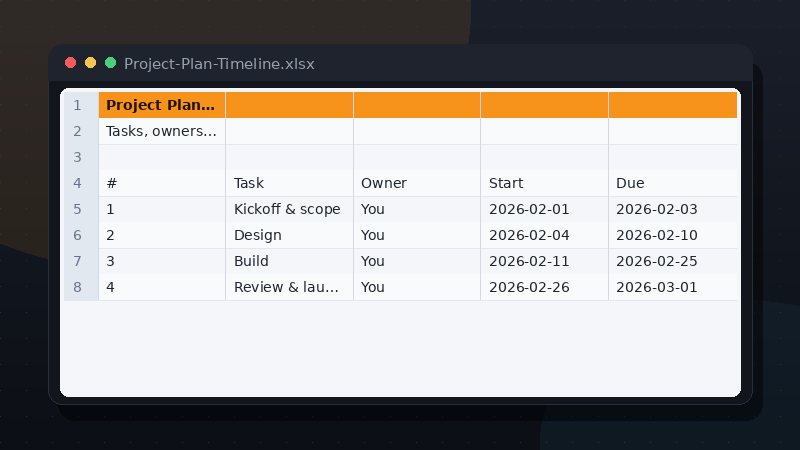Select the Owner 'You' cell in Review row

(417, 287)
